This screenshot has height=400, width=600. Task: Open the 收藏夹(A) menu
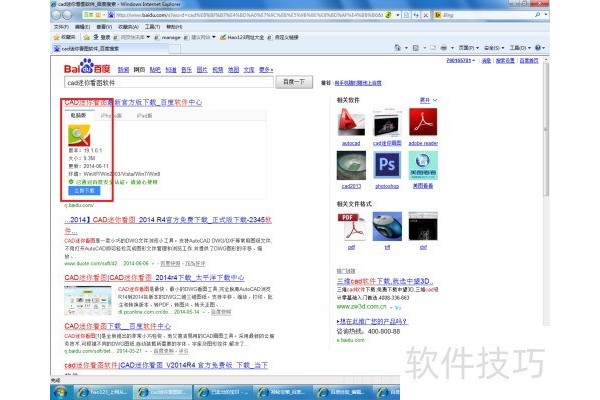128,27
